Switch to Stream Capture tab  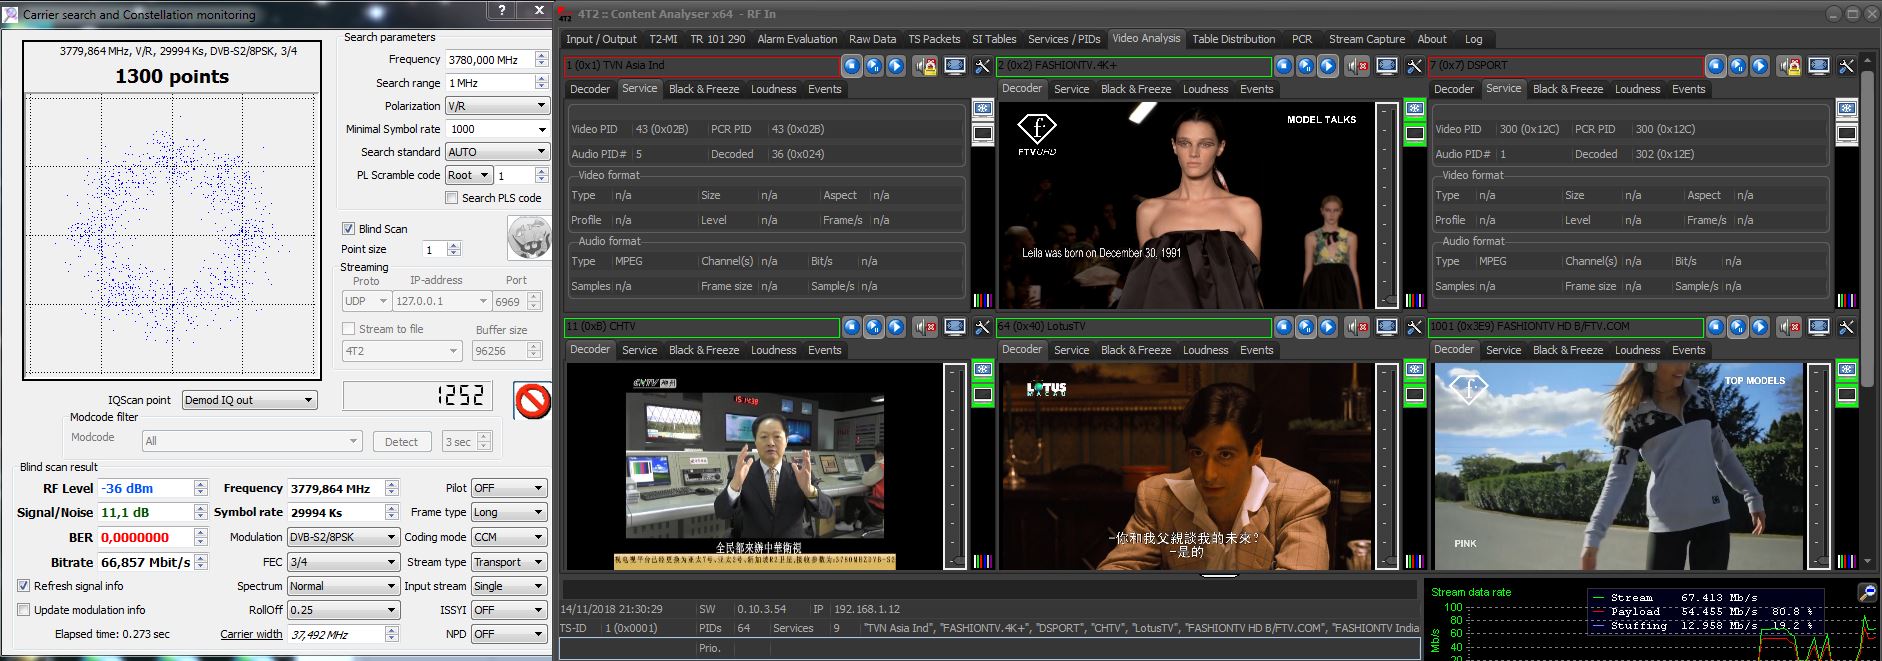pyautogui.click(x=1366, y=39)
